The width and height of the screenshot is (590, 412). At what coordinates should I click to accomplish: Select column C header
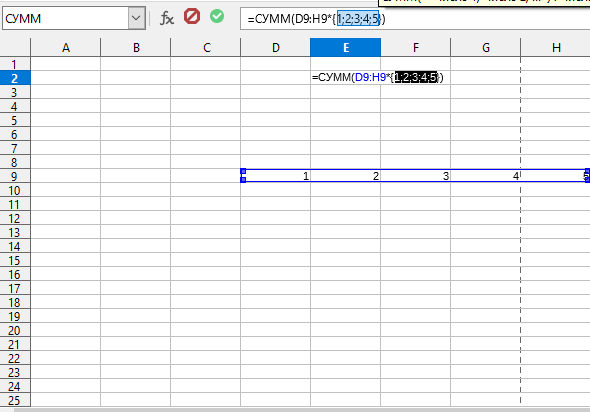[x=206, y=47]
